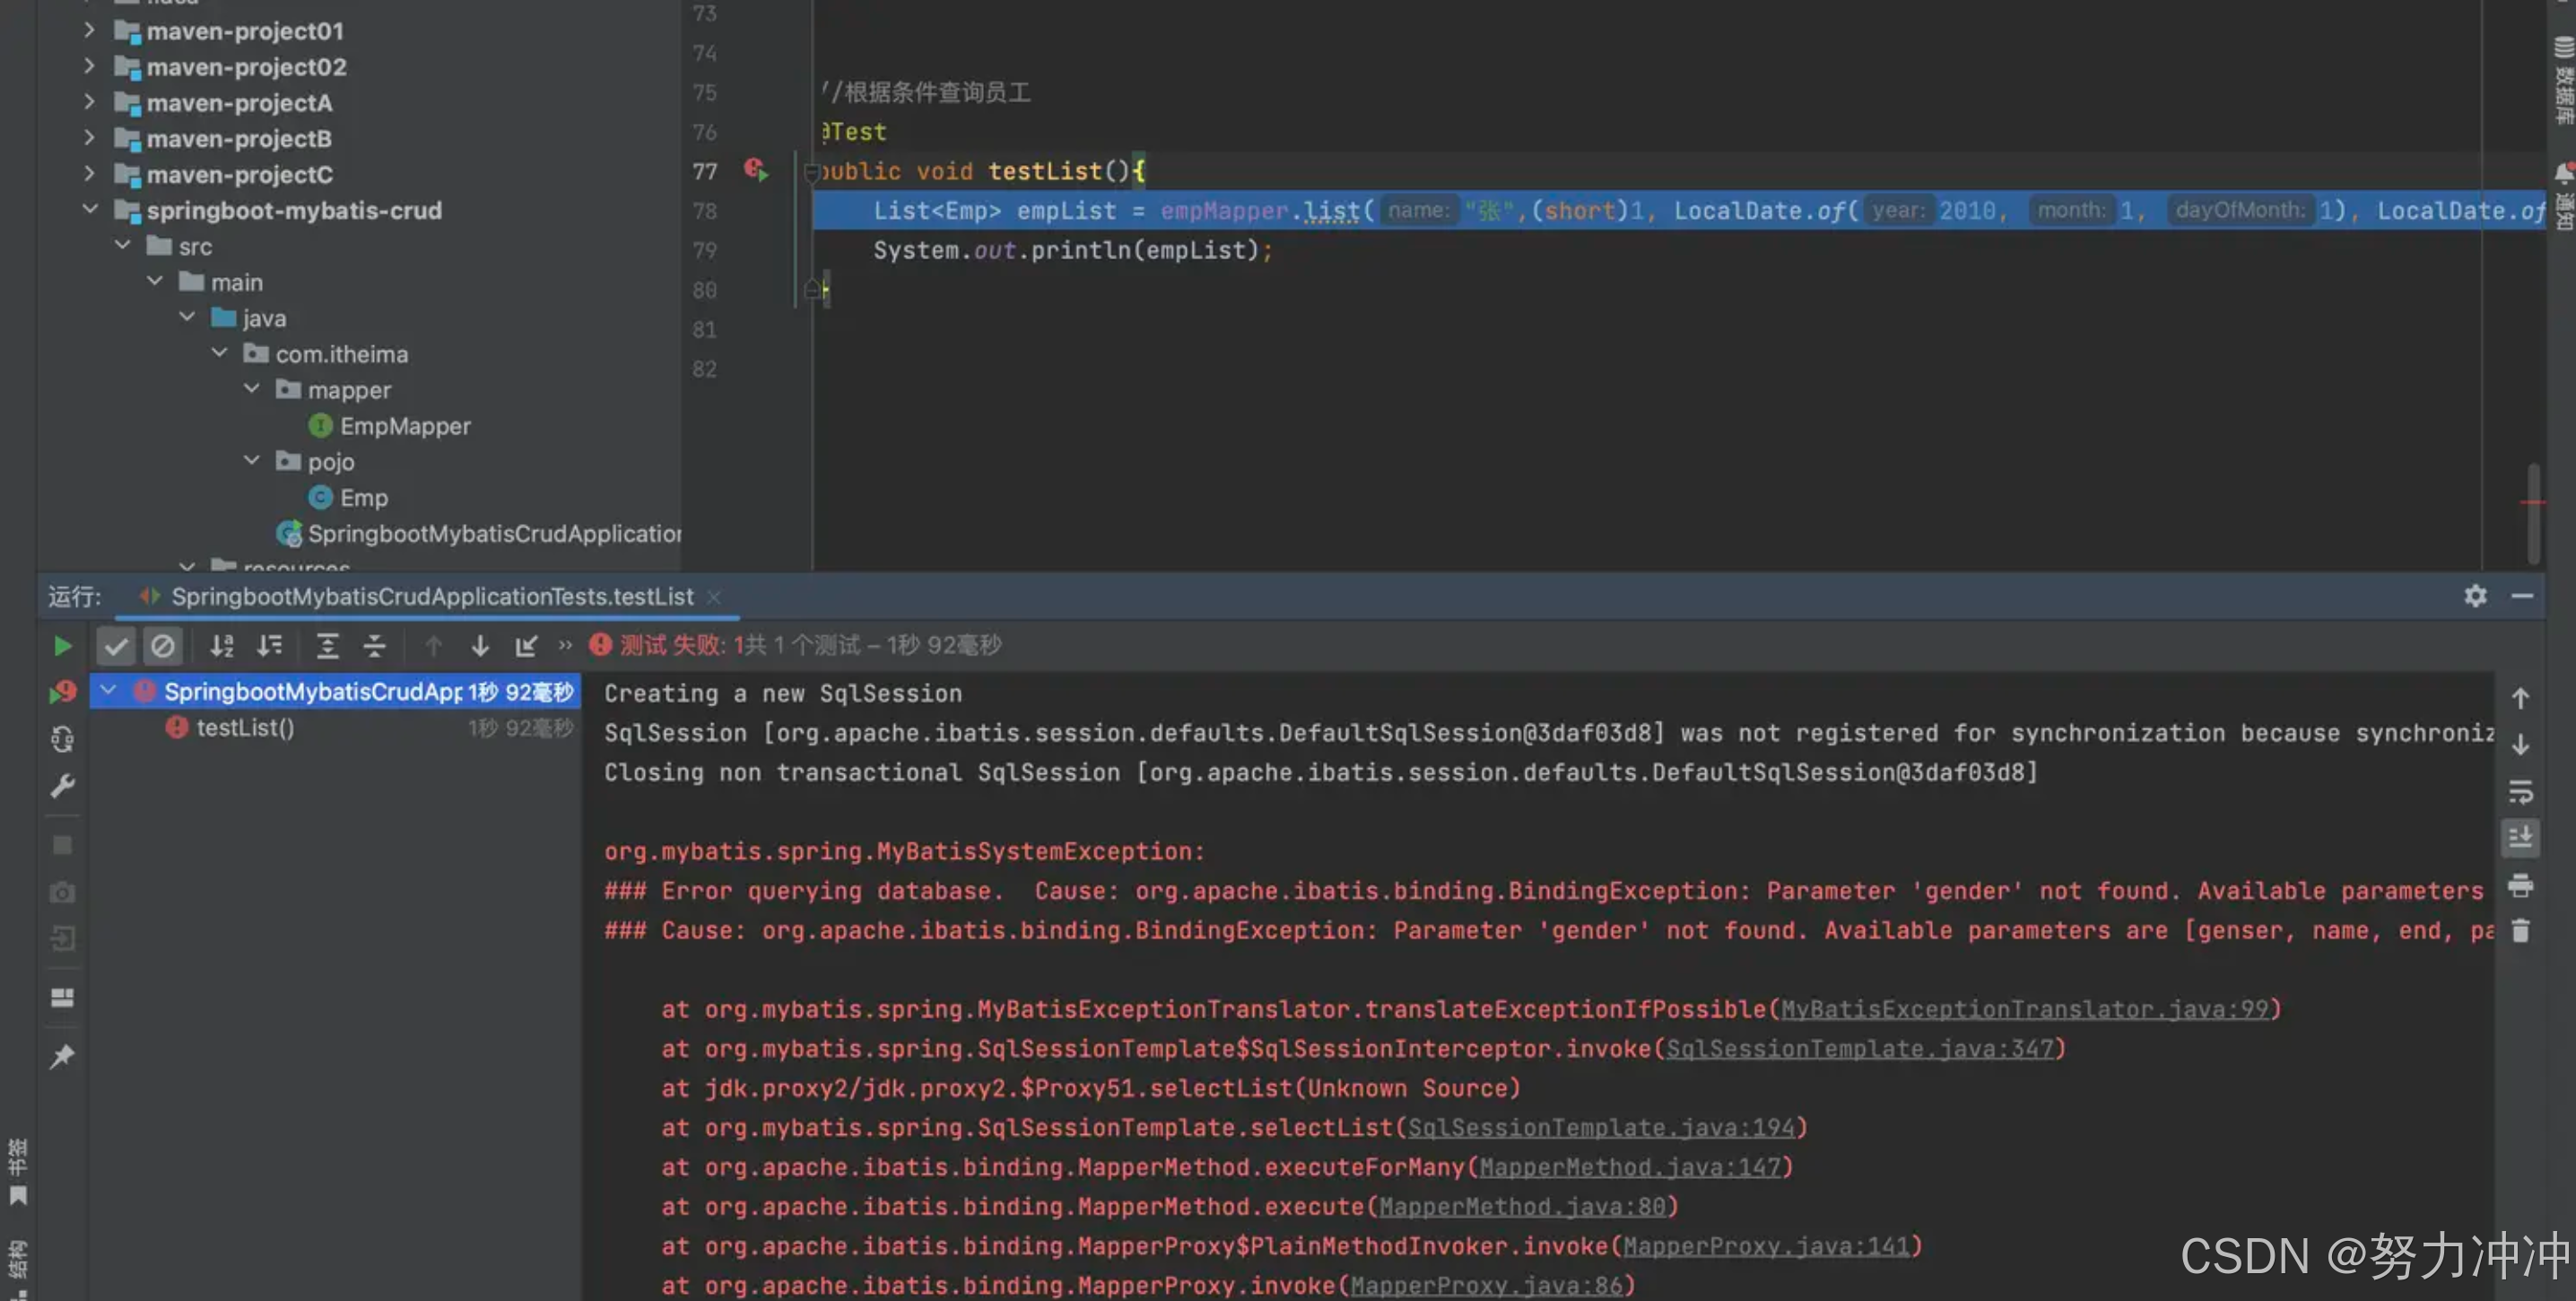Collapse SpringbootMybatisCrudApp test result node

pos(108,691)
